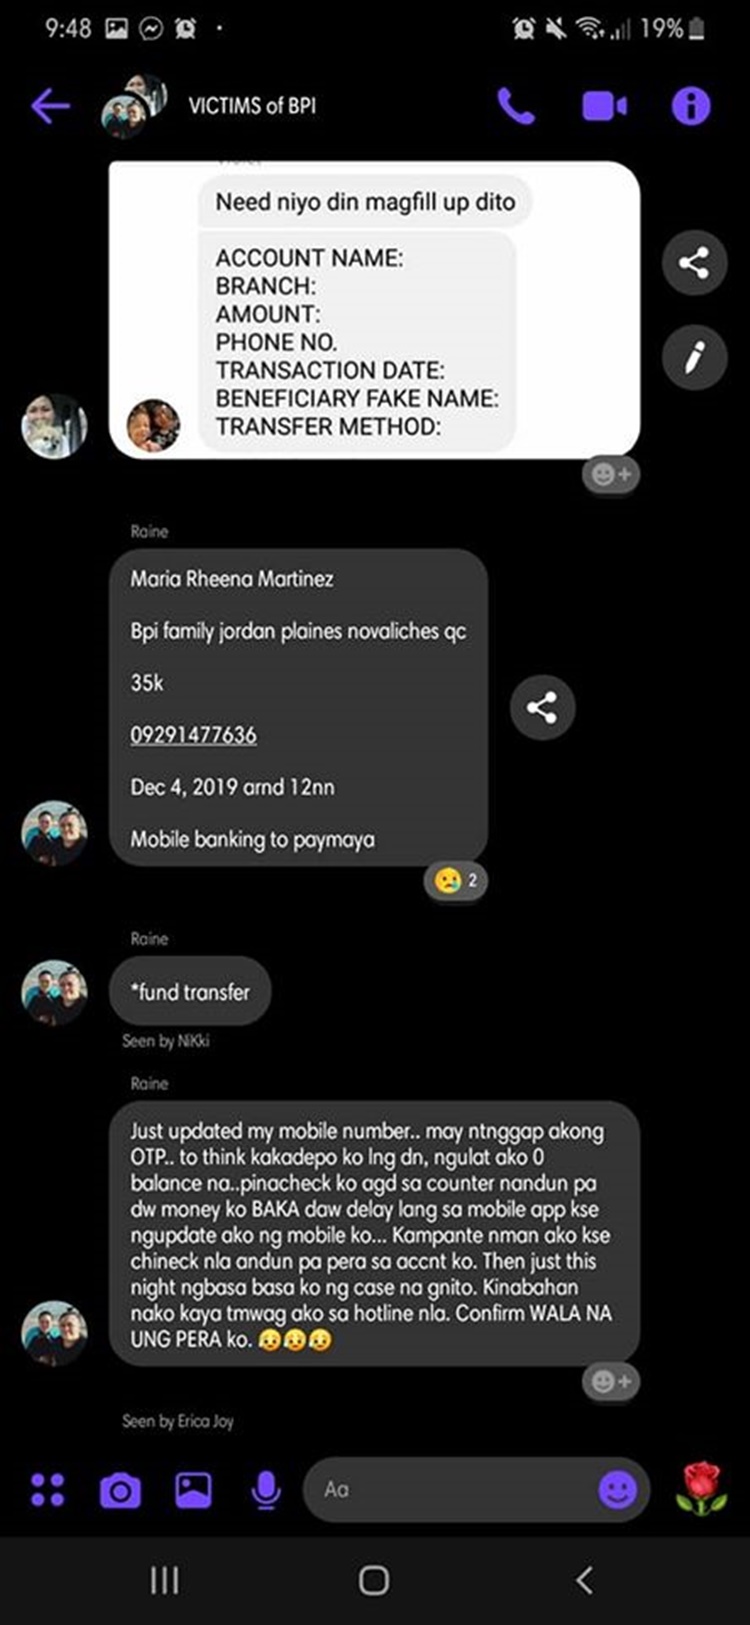This screenshot has height=1625, width=750.
Task: Edit the image with the pencil icon
Action: [x=694, y=357]
